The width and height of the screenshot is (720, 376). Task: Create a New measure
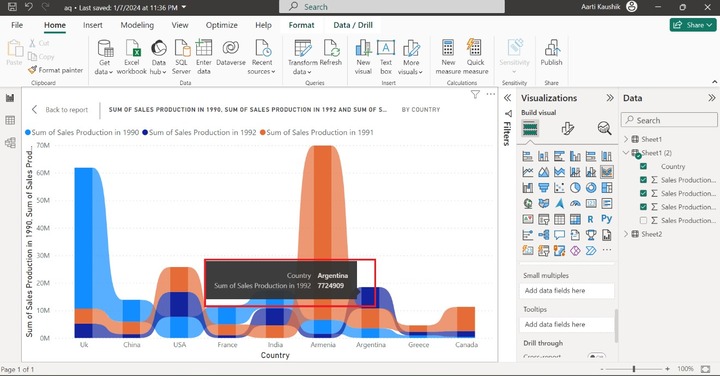[448, 57]
